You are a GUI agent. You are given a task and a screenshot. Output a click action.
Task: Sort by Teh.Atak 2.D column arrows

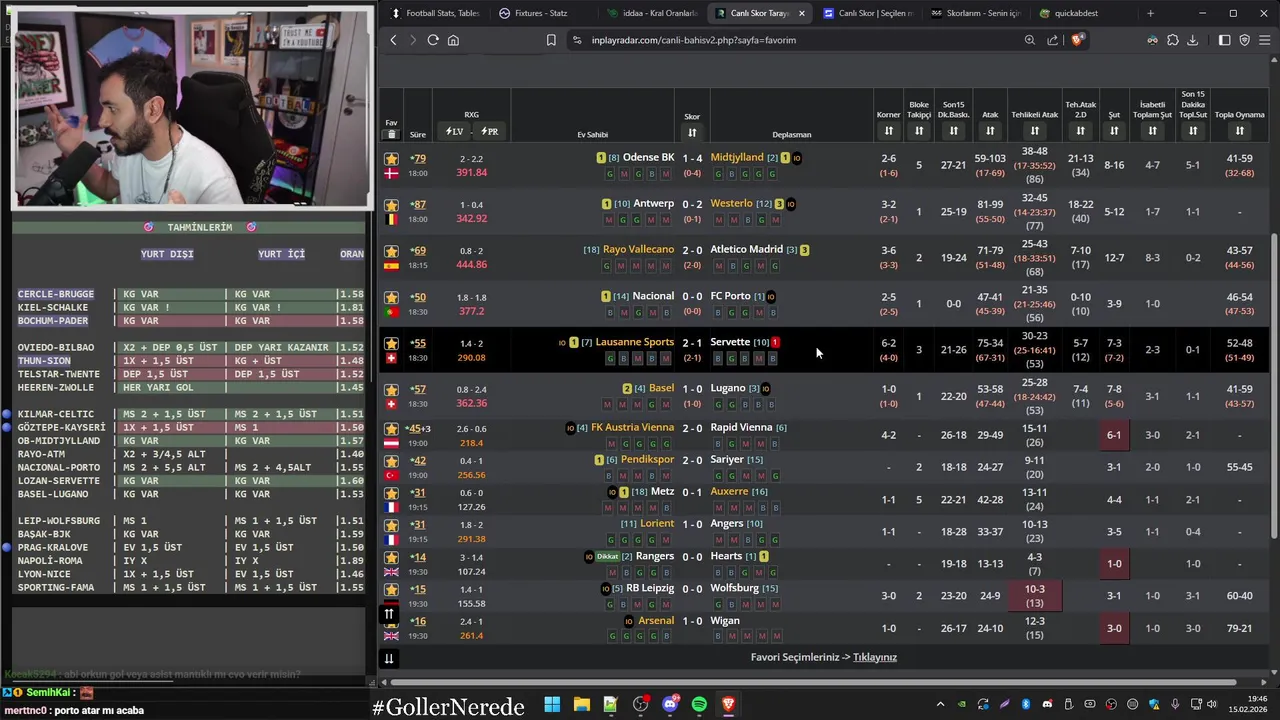click(x=1080, y=131)
